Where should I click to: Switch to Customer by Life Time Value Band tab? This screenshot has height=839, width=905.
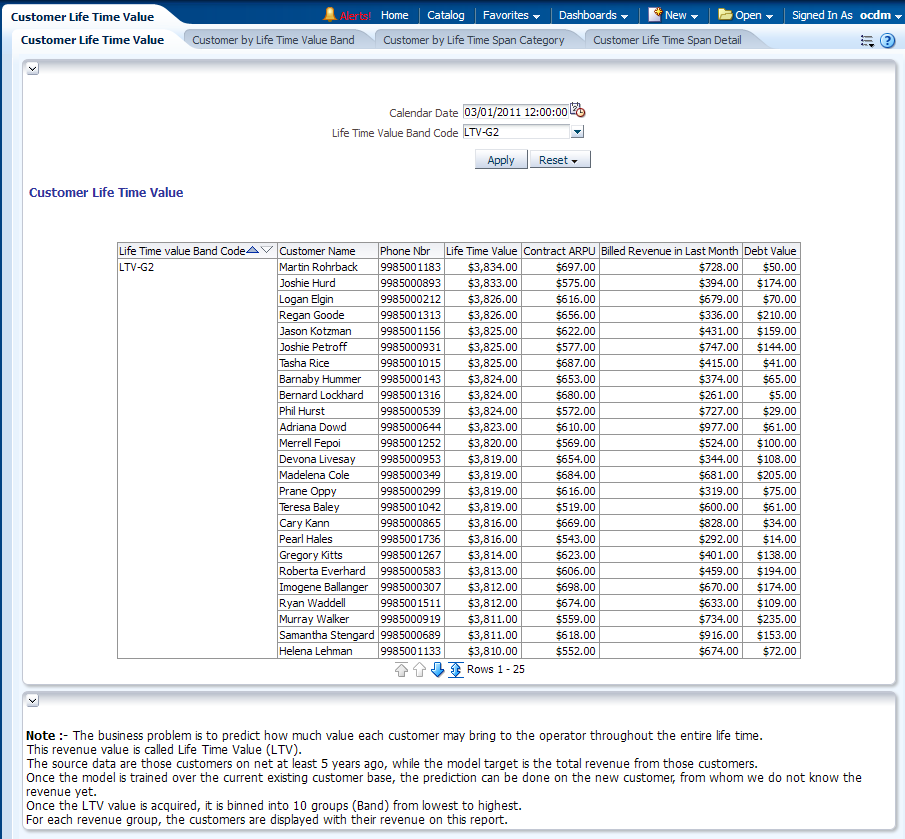[x=273, y=40]
